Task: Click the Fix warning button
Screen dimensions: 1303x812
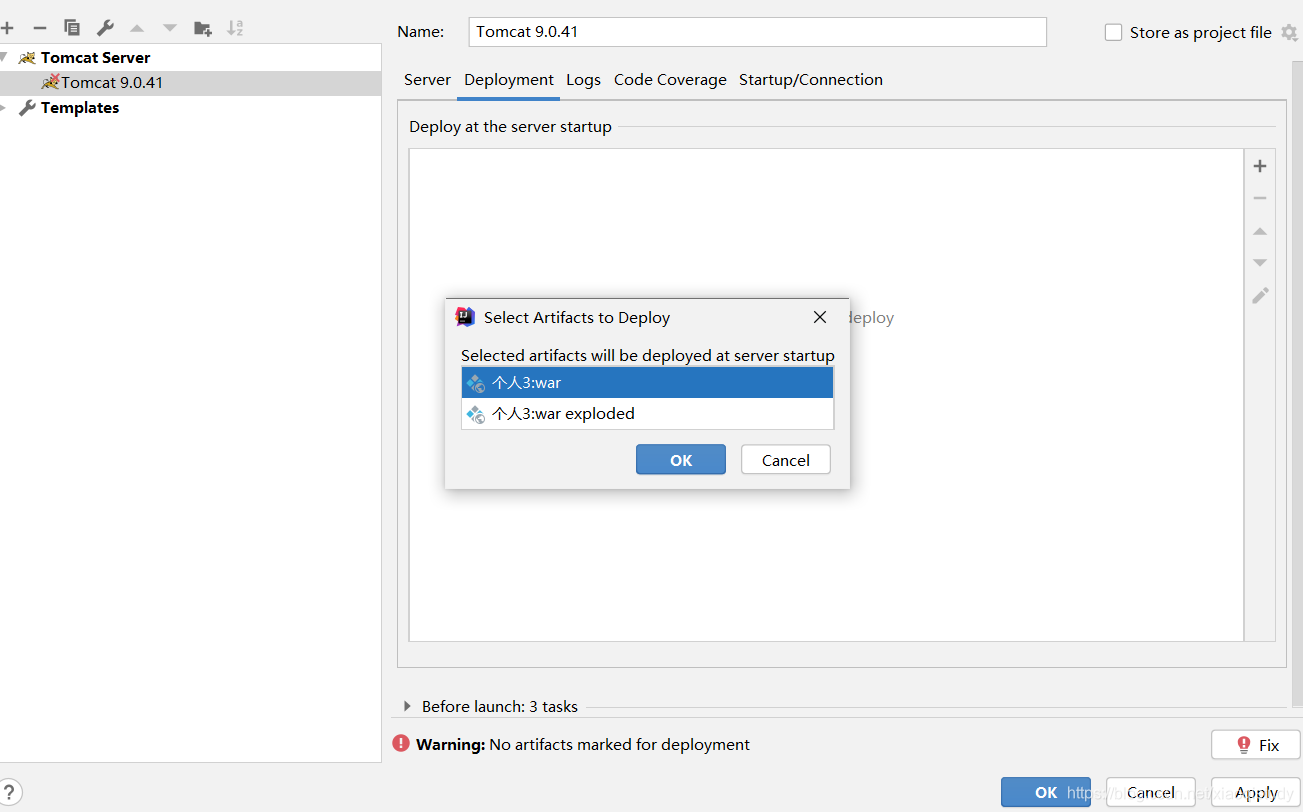Action: click(x=1255, y=745)
